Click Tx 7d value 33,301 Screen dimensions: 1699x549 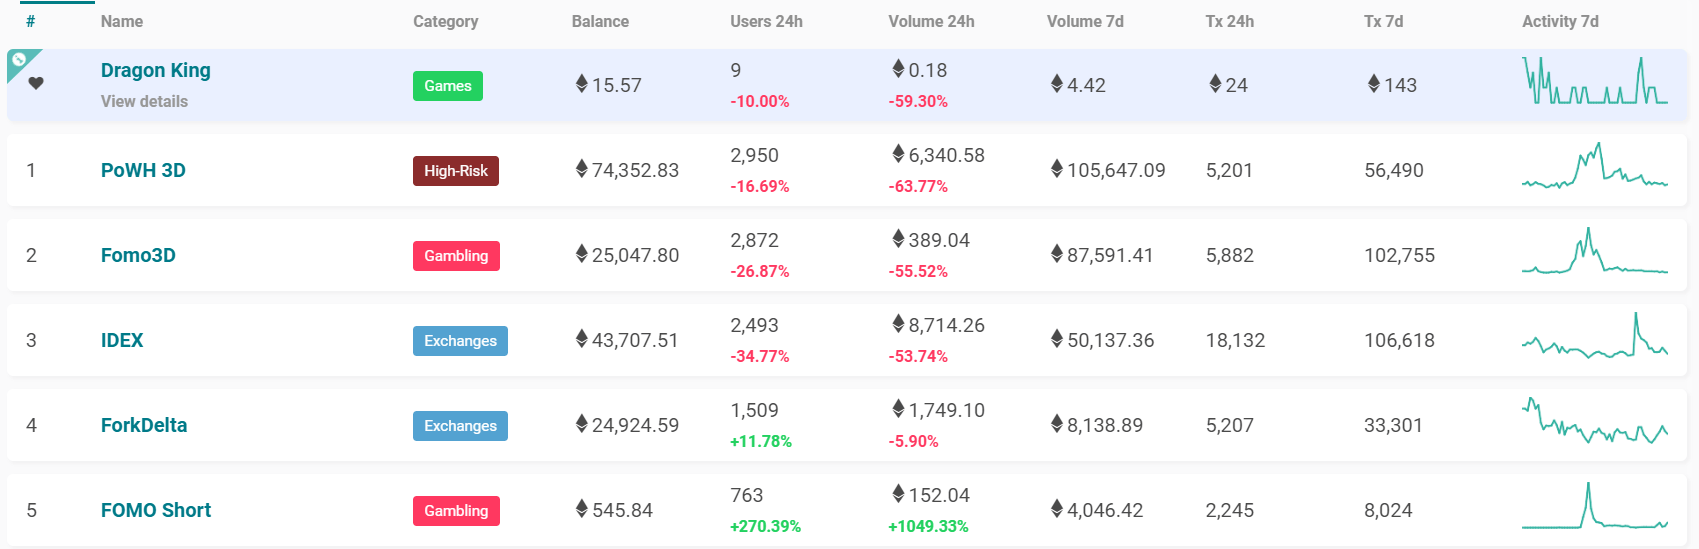pyautogui.click(x=1393, y=425)
